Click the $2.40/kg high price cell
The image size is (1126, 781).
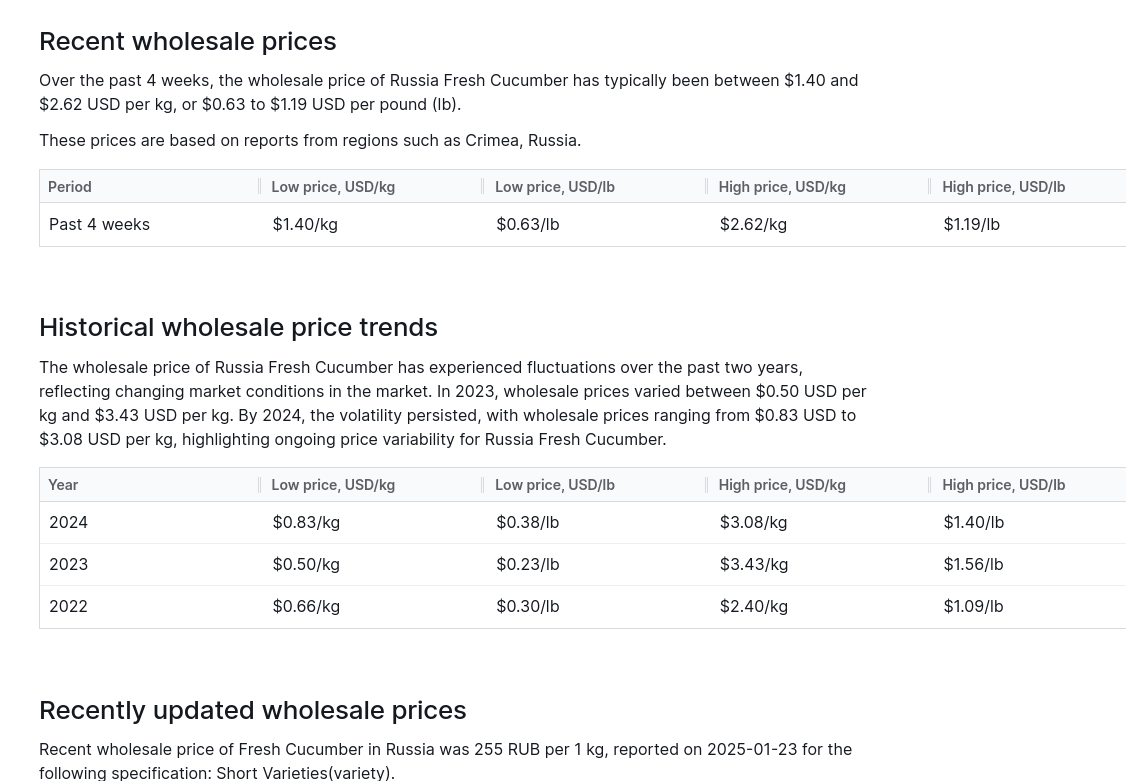[753, 606]
